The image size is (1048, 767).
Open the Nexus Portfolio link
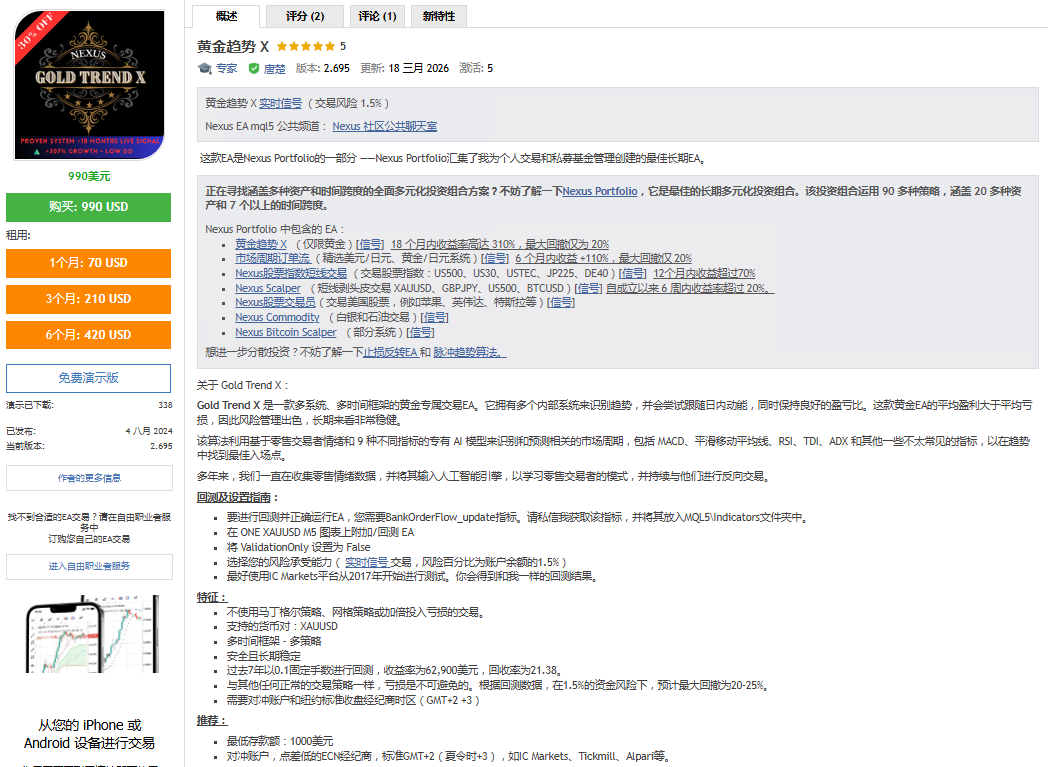point(600,191)
